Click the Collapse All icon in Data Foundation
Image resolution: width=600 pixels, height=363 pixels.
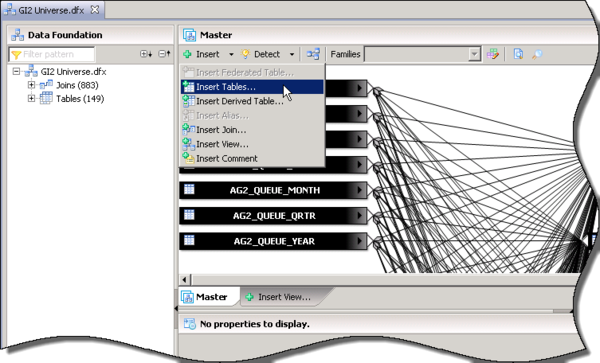(x=164, y=54)
